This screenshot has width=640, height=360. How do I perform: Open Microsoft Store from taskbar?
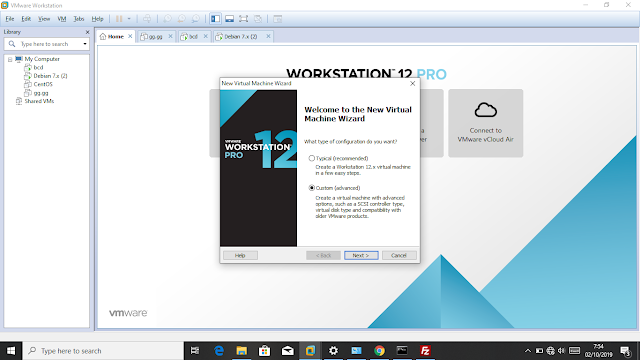(264, 351)
